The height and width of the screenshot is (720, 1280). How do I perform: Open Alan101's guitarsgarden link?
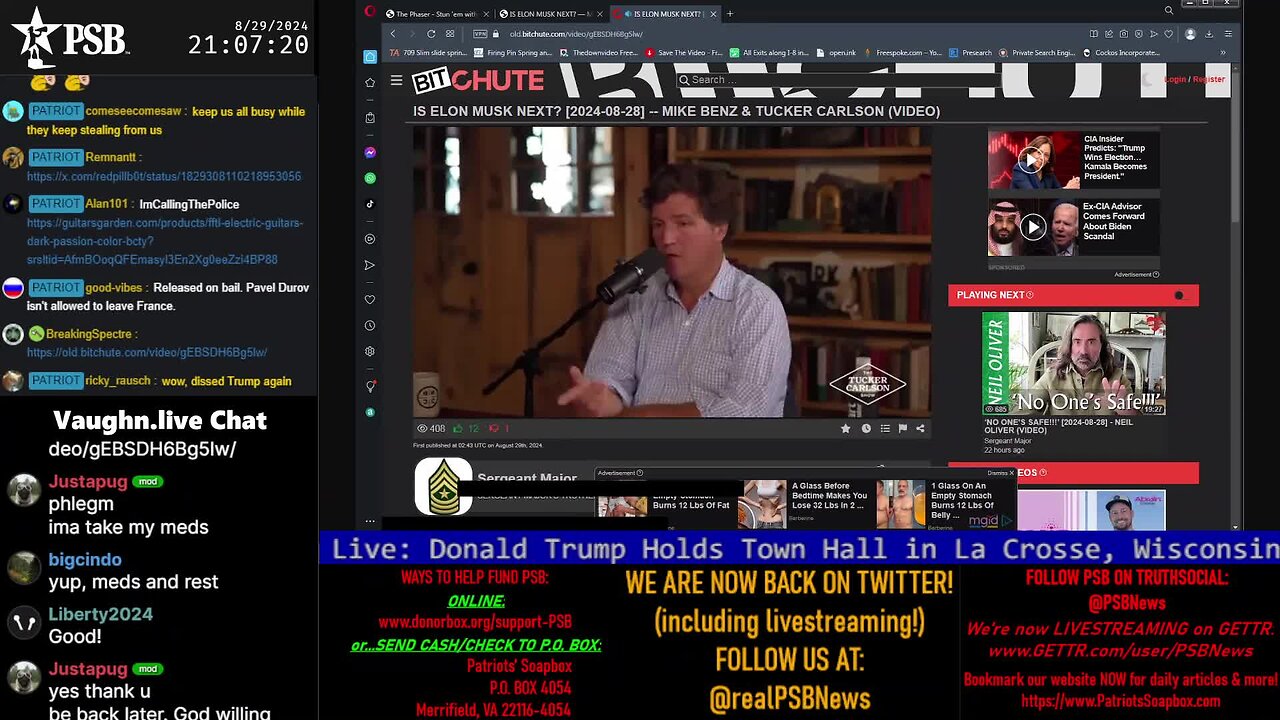pyautogui.click(x=165, y=241)
